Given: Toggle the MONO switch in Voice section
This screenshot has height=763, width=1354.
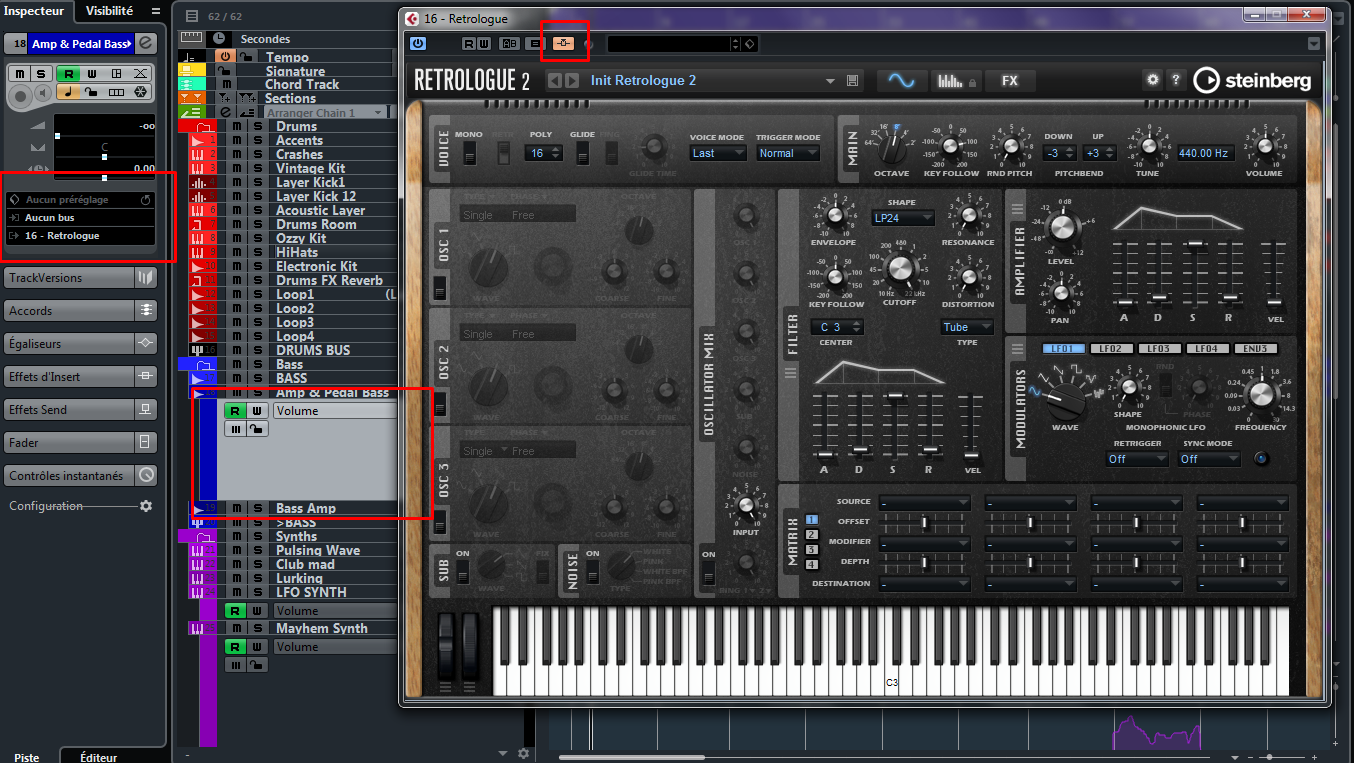Looking at the screenshot, I should point(469,153).
